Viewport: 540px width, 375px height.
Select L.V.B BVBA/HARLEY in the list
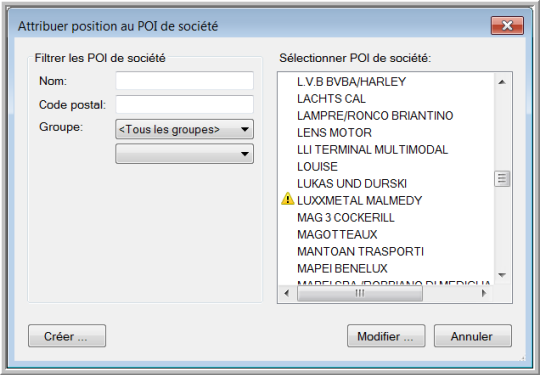(352, 82)
